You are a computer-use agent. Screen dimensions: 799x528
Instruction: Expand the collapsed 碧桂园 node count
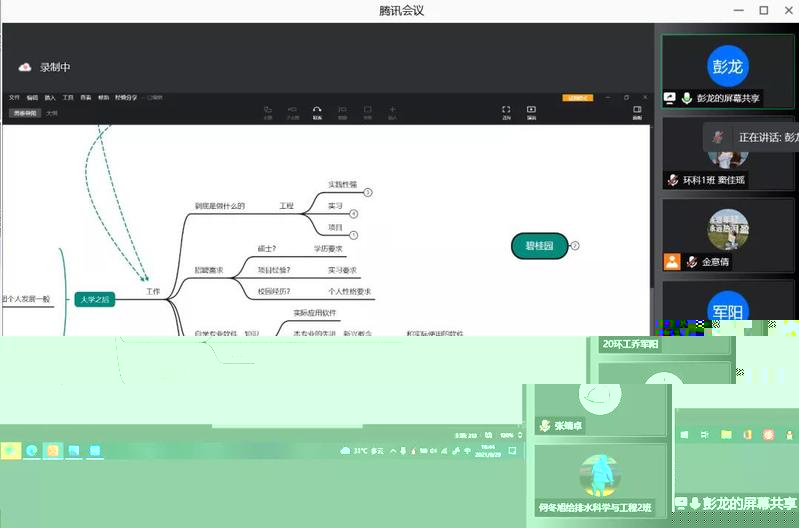[576, 245]
